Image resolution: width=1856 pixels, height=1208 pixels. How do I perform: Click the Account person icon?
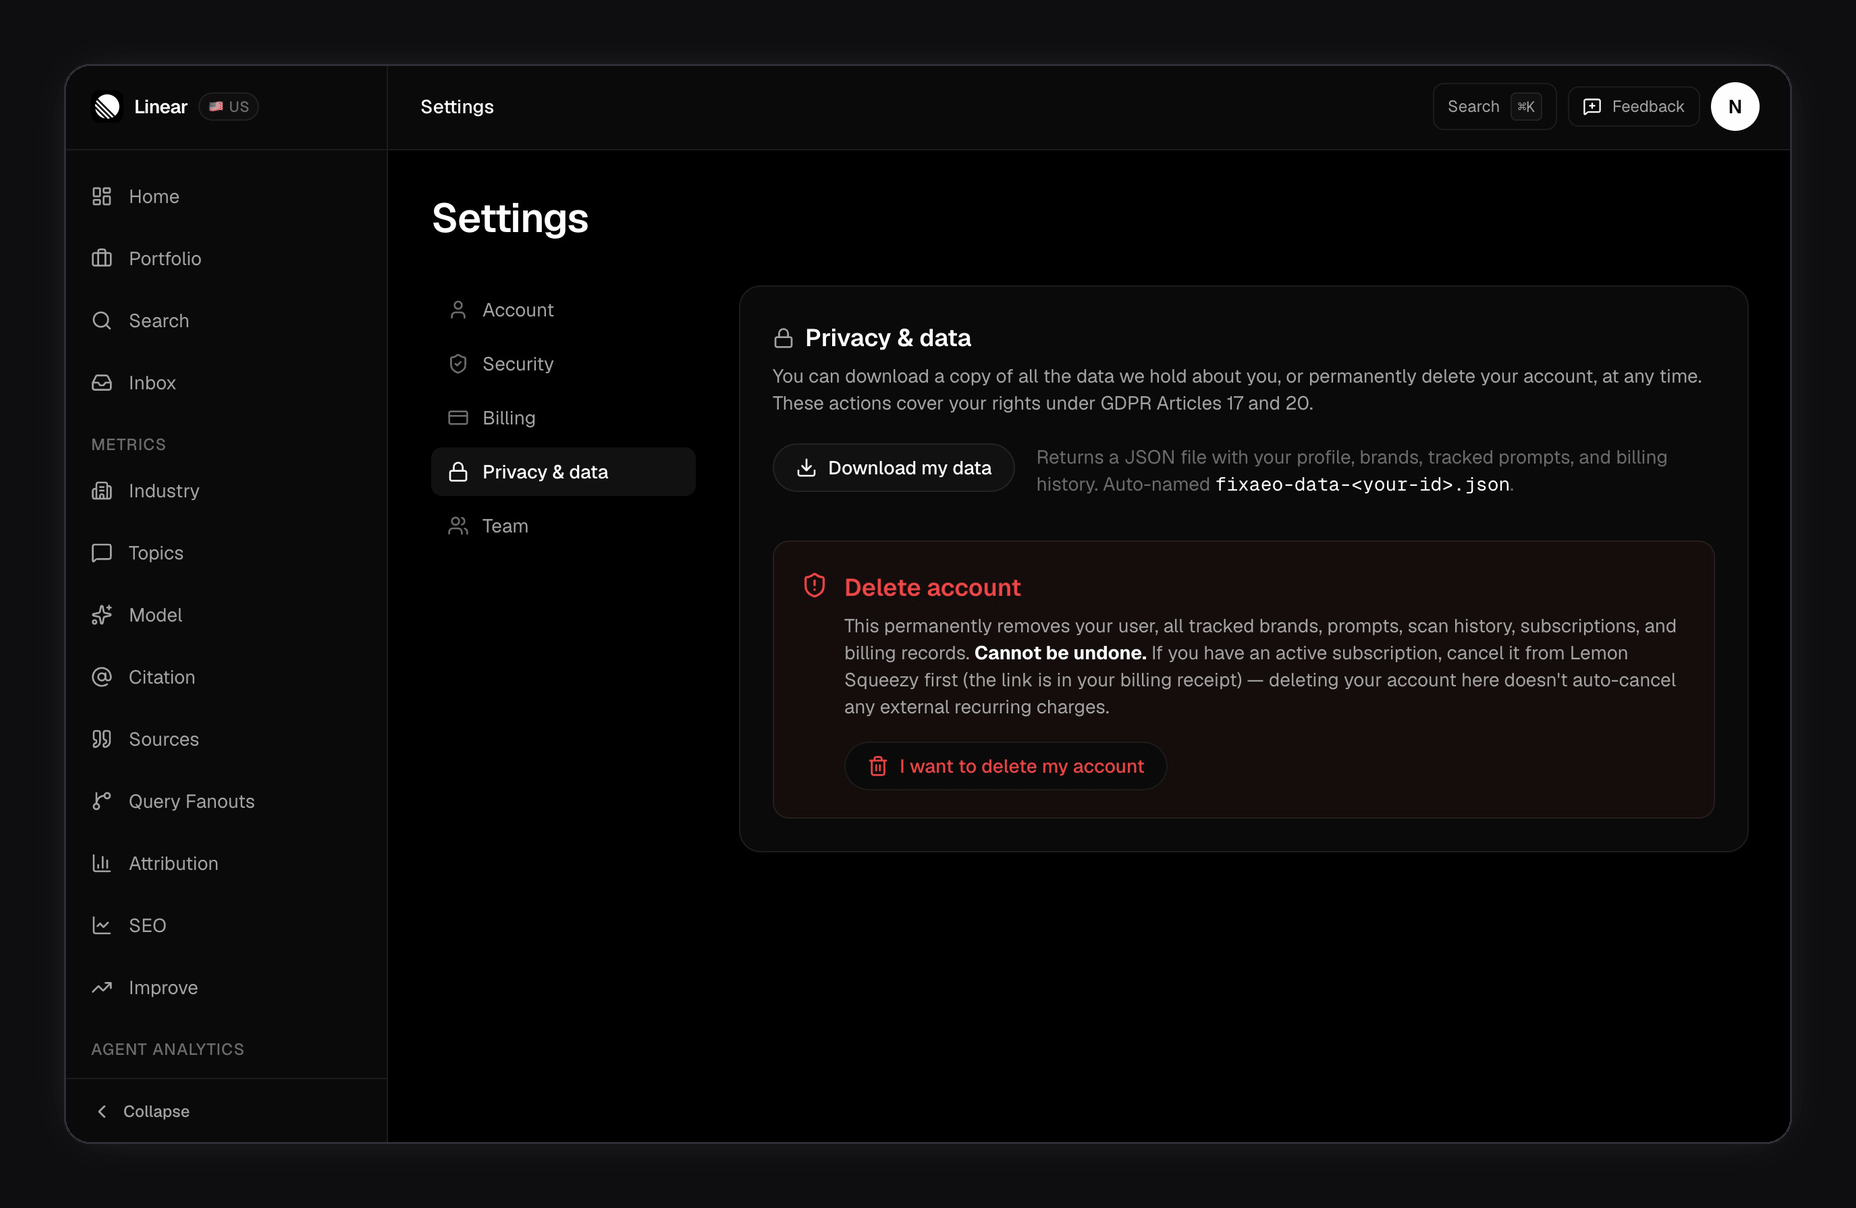(458, 310)
